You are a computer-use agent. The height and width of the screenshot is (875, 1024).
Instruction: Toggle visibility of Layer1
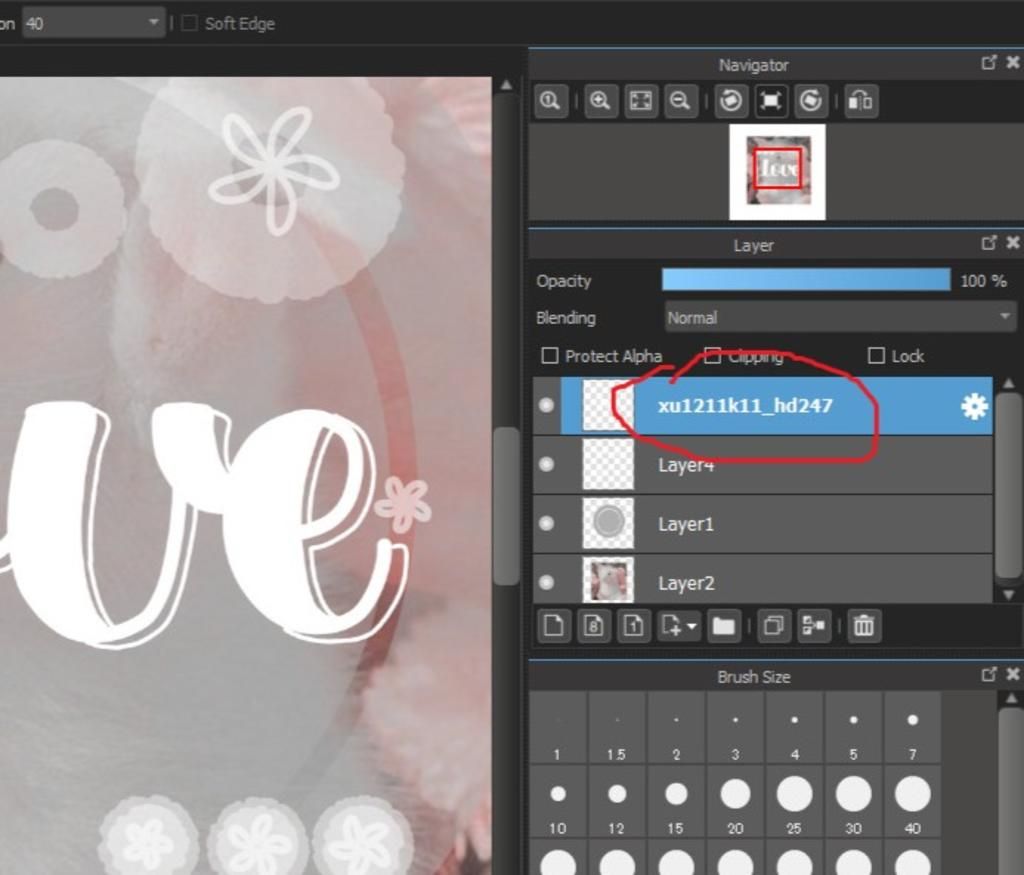[547, 524]
